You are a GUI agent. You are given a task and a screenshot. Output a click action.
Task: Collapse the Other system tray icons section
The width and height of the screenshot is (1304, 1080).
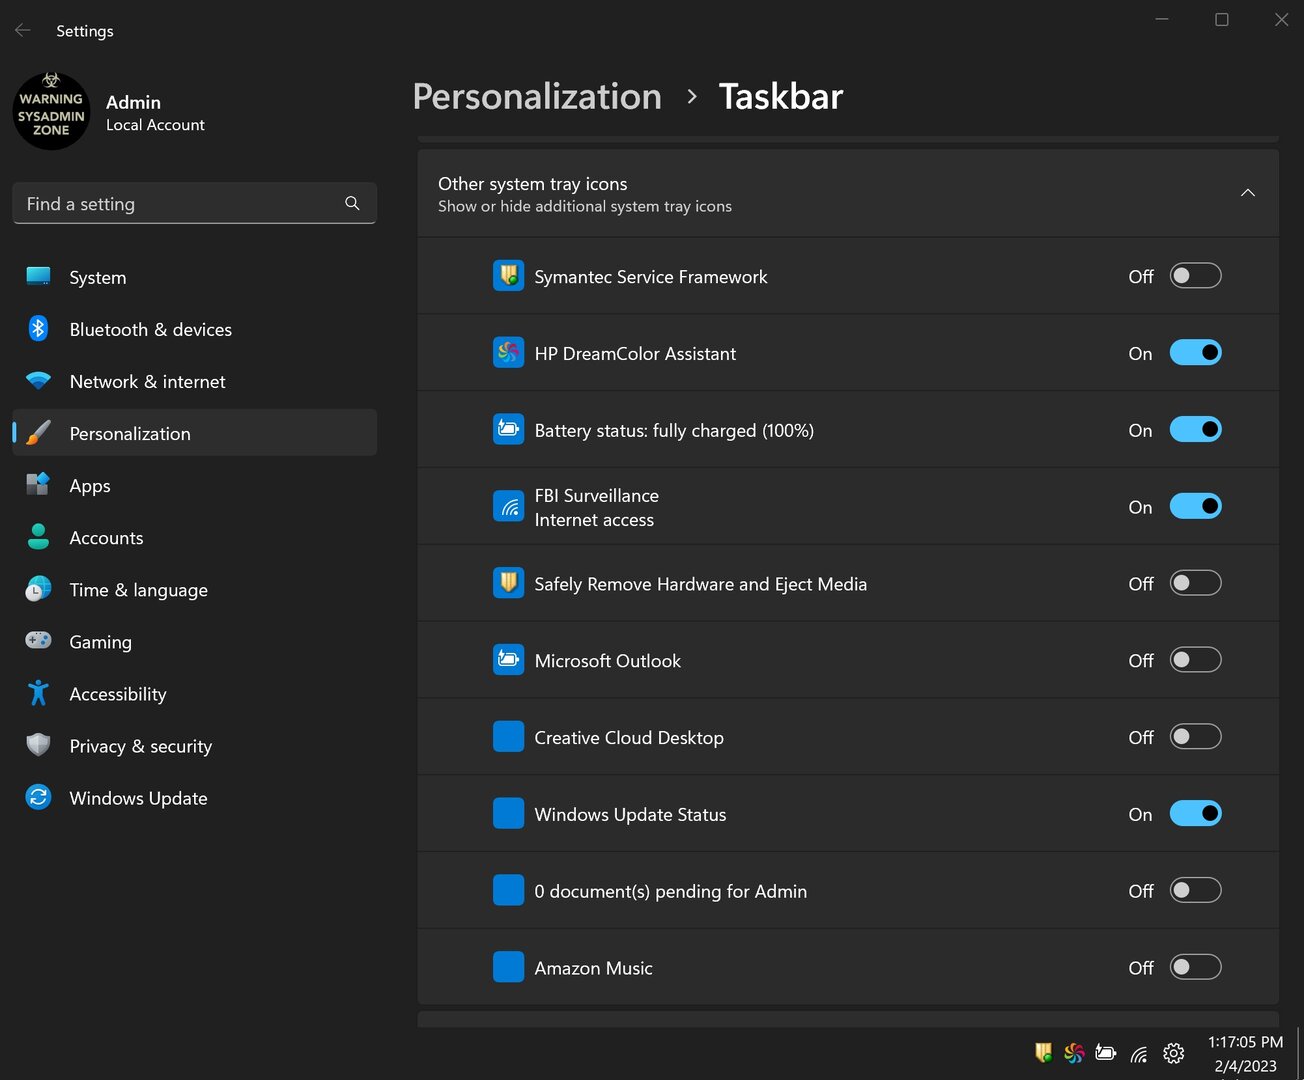[1248, 193]
